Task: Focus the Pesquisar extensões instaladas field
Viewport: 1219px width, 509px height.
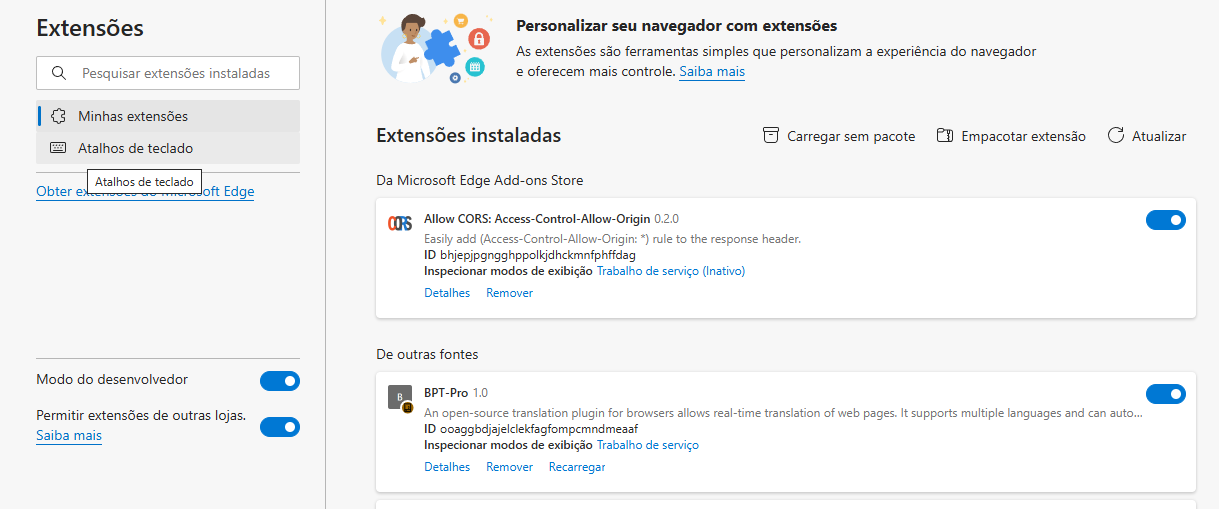Action: click(x=168, y=73)
